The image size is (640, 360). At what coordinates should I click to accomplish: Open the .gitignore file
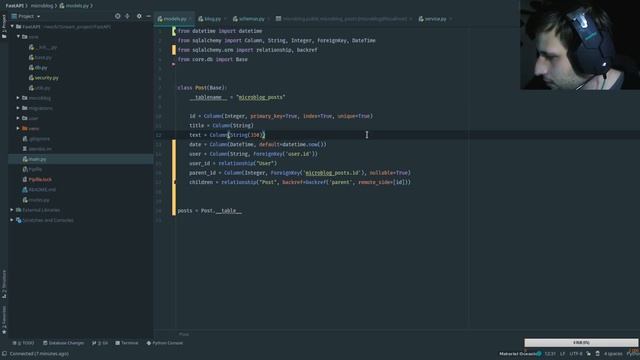point(36,139)
